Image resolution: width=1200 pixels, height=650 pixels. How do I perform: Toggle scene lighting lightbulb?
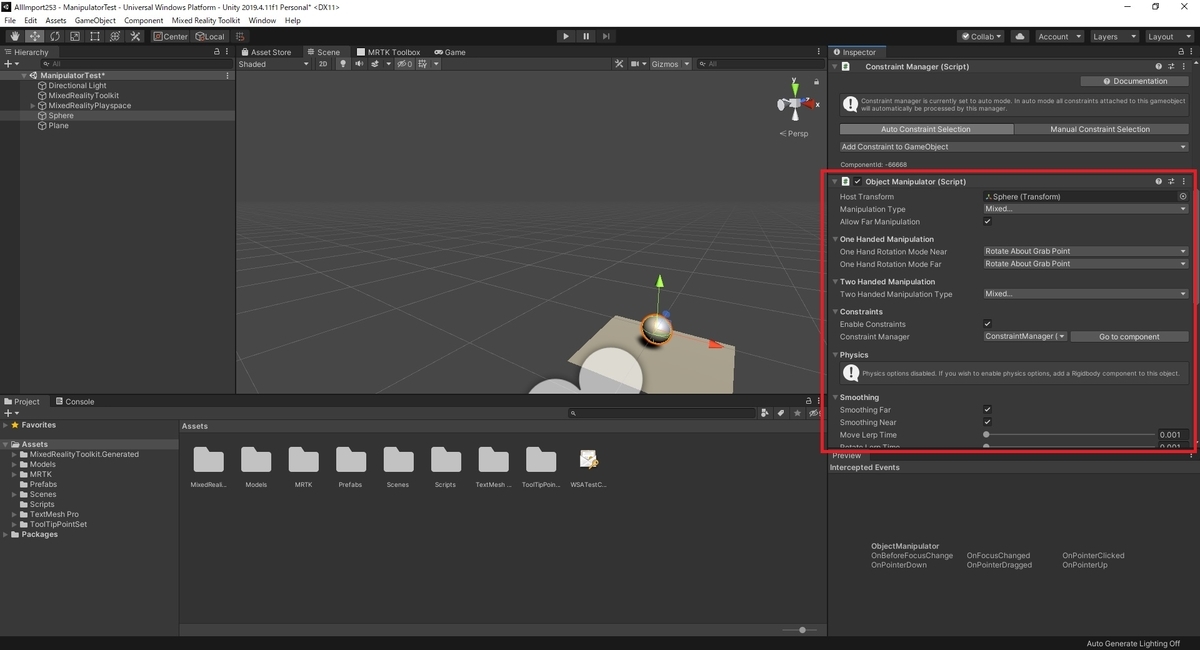click(344, 64)
